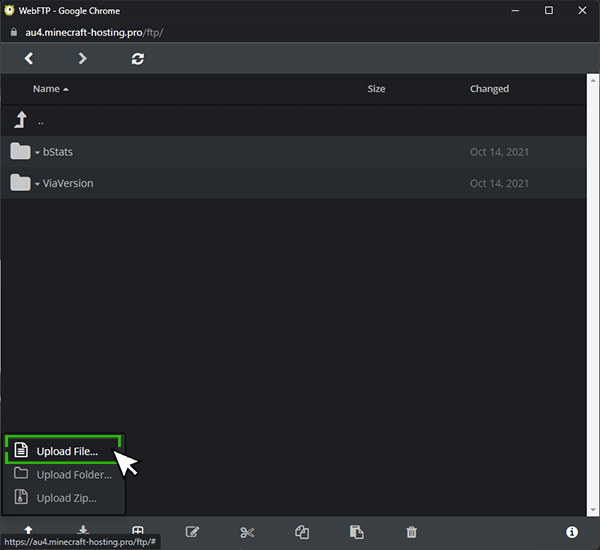Click the download toolbar icon

pos(83,530)
